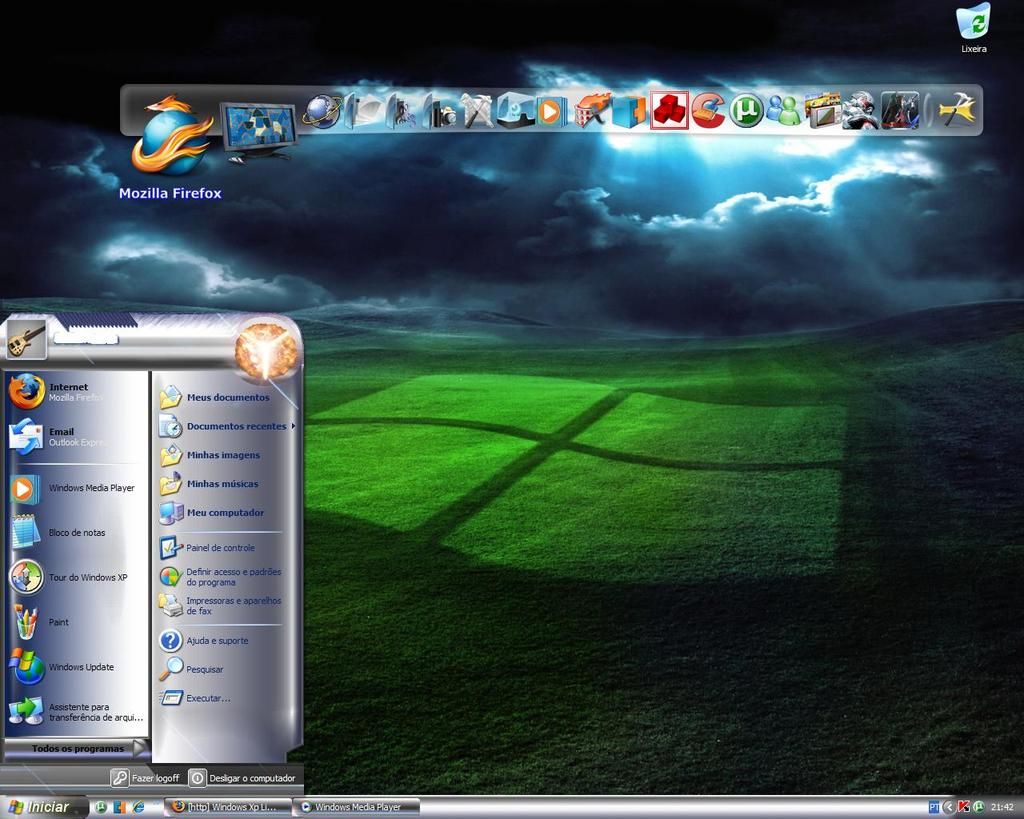Image resolution: width=1024 pixels, height=819 pixels.
Task: Open the monitor icon in the dock
Action: 258,131
